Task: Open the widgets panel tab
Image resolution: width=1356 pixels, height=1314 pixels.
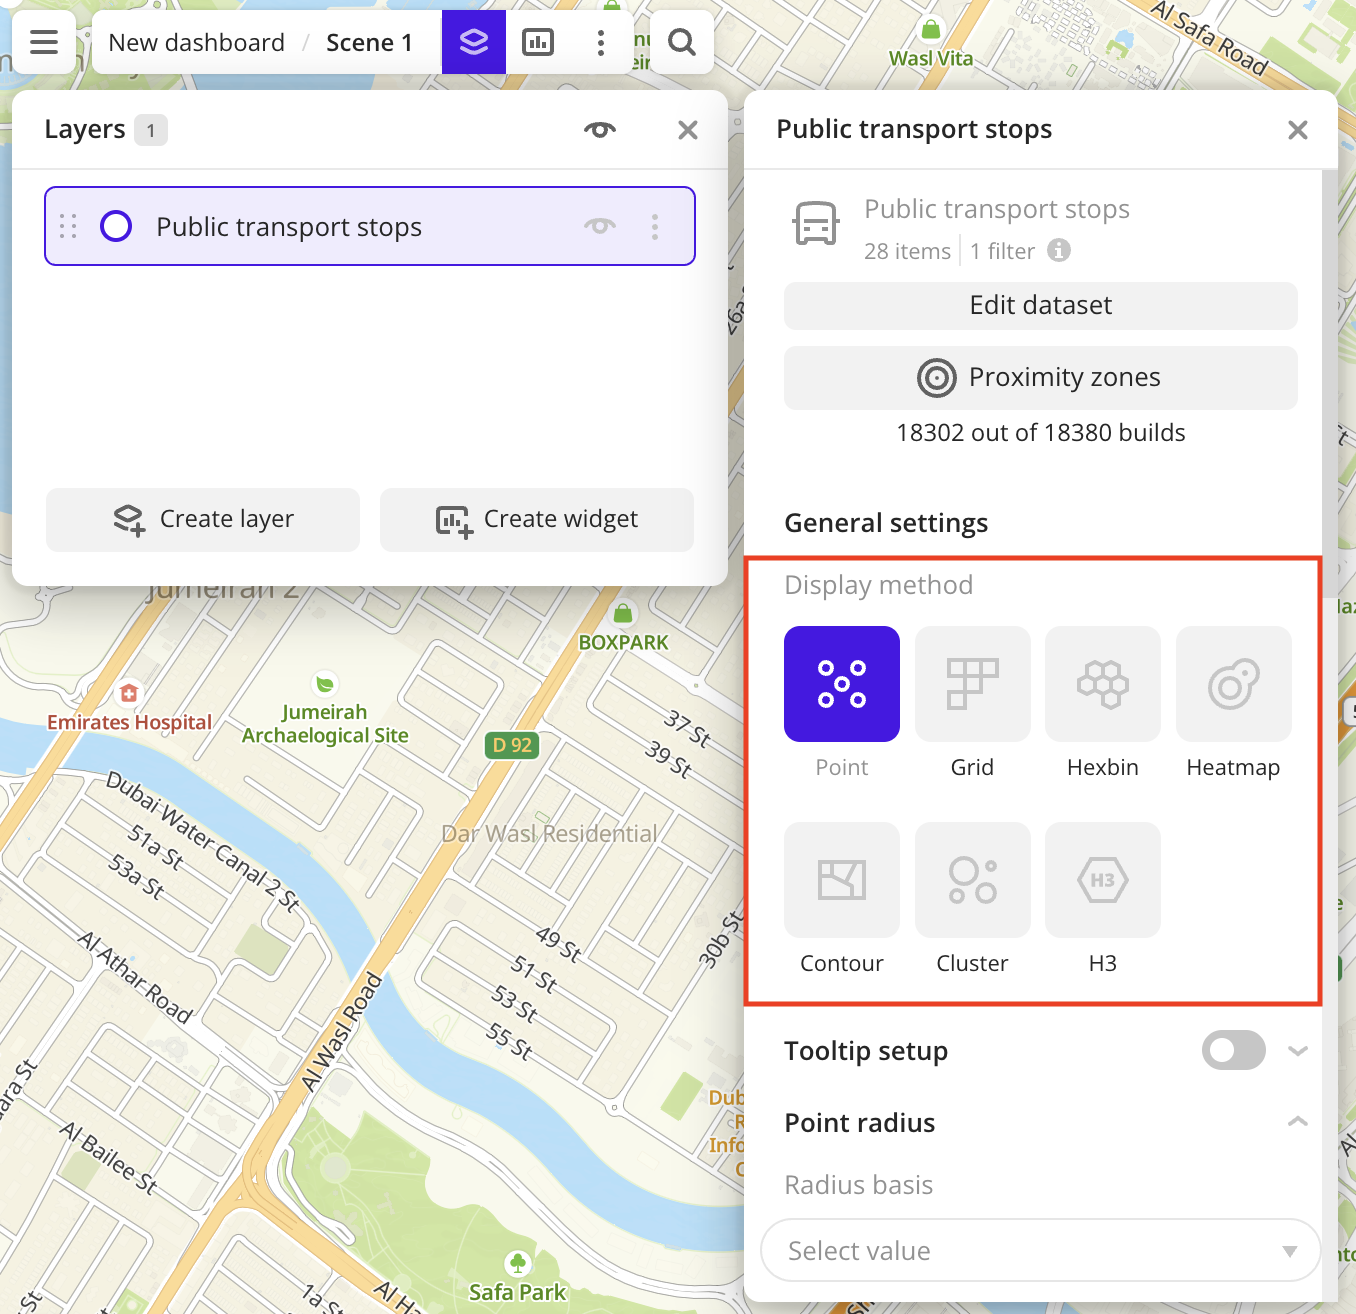Action: pos(538,42)
